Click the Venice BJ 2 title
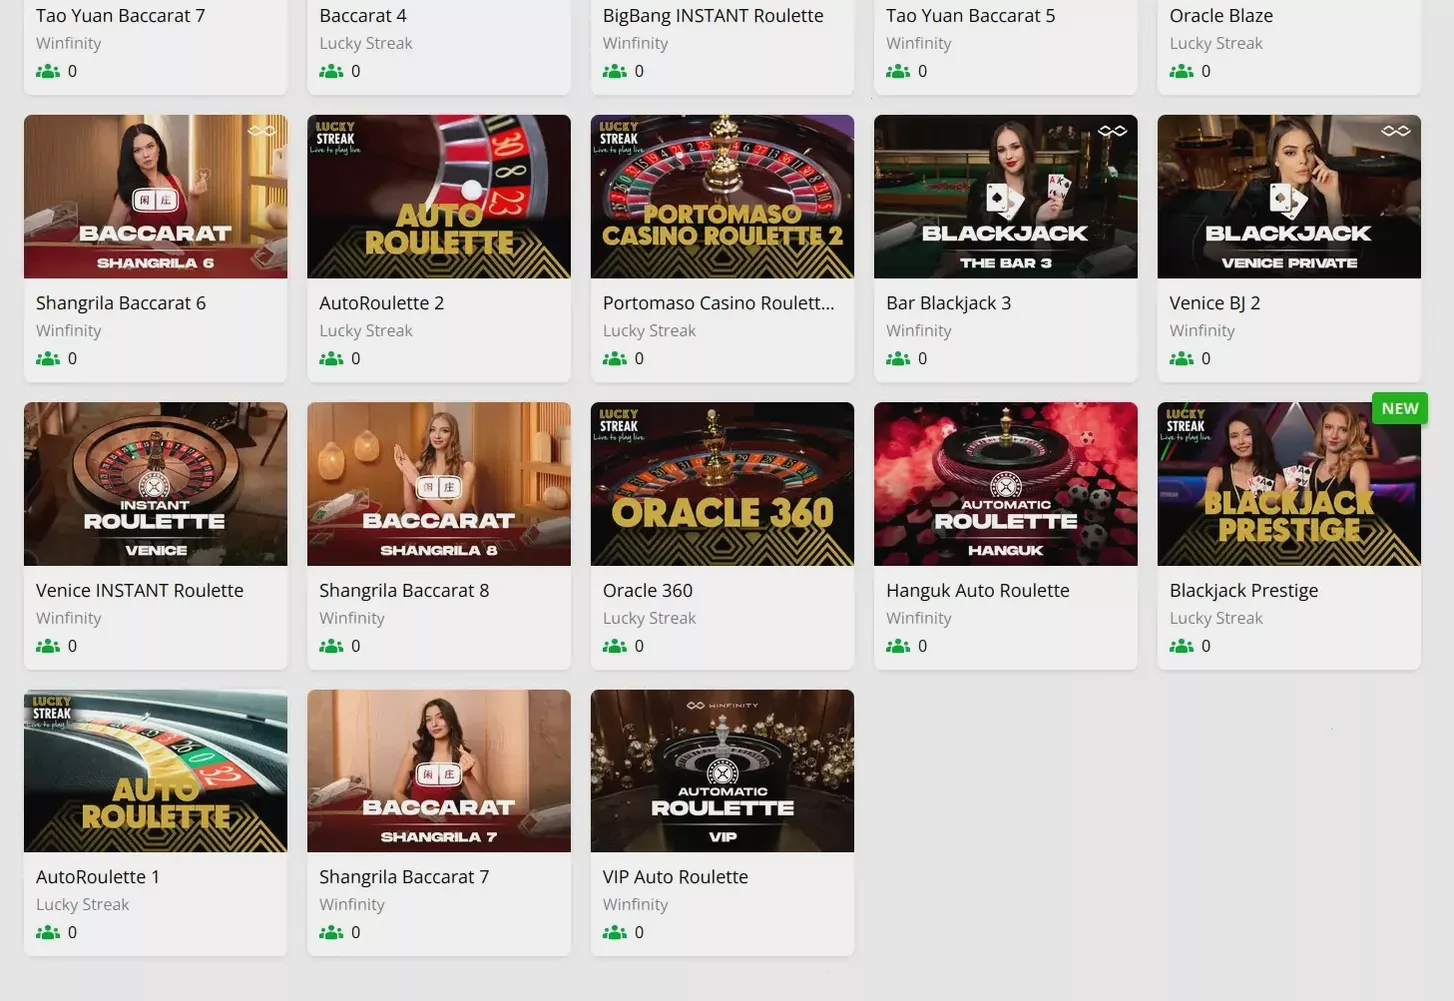The width and height of the screenshot is (1454, 1001). click(x=1214, y=303)
